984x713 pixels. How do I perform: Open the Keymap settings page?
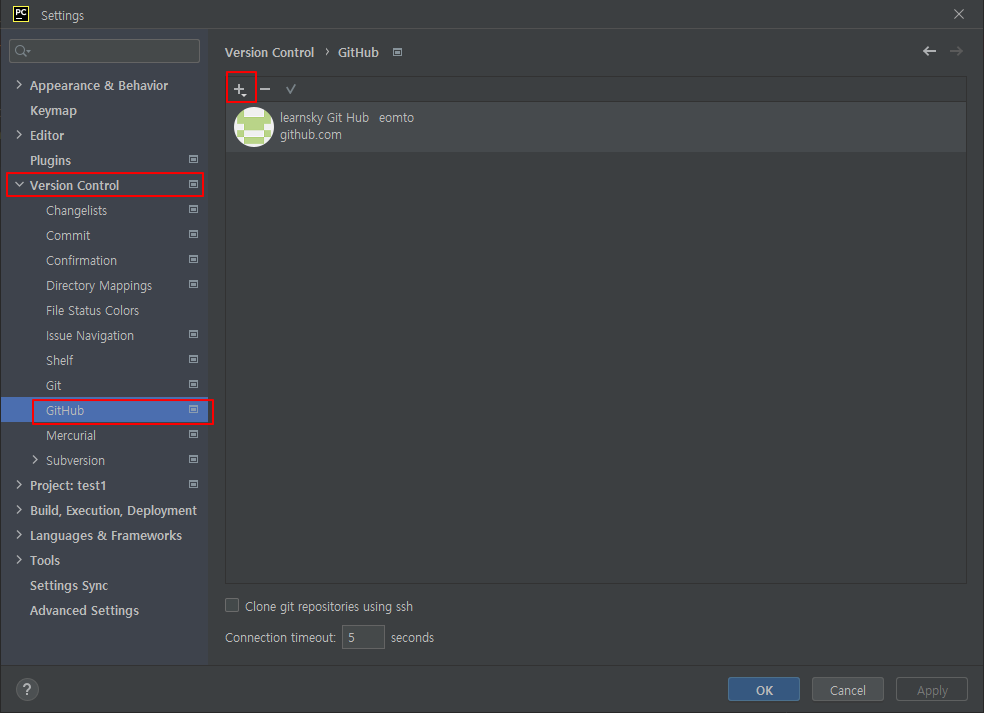pos(53,110)
